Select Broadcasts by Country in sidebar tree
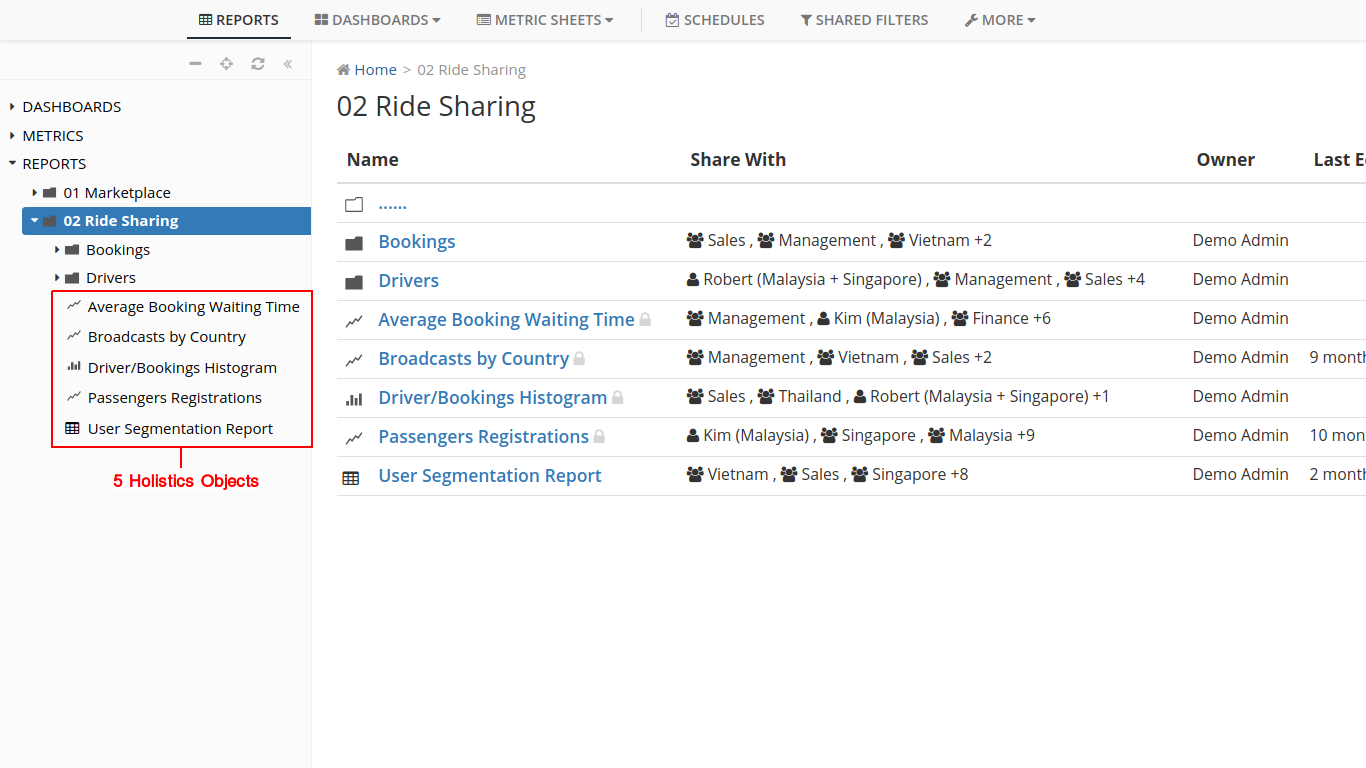 (x=166, y=337)
